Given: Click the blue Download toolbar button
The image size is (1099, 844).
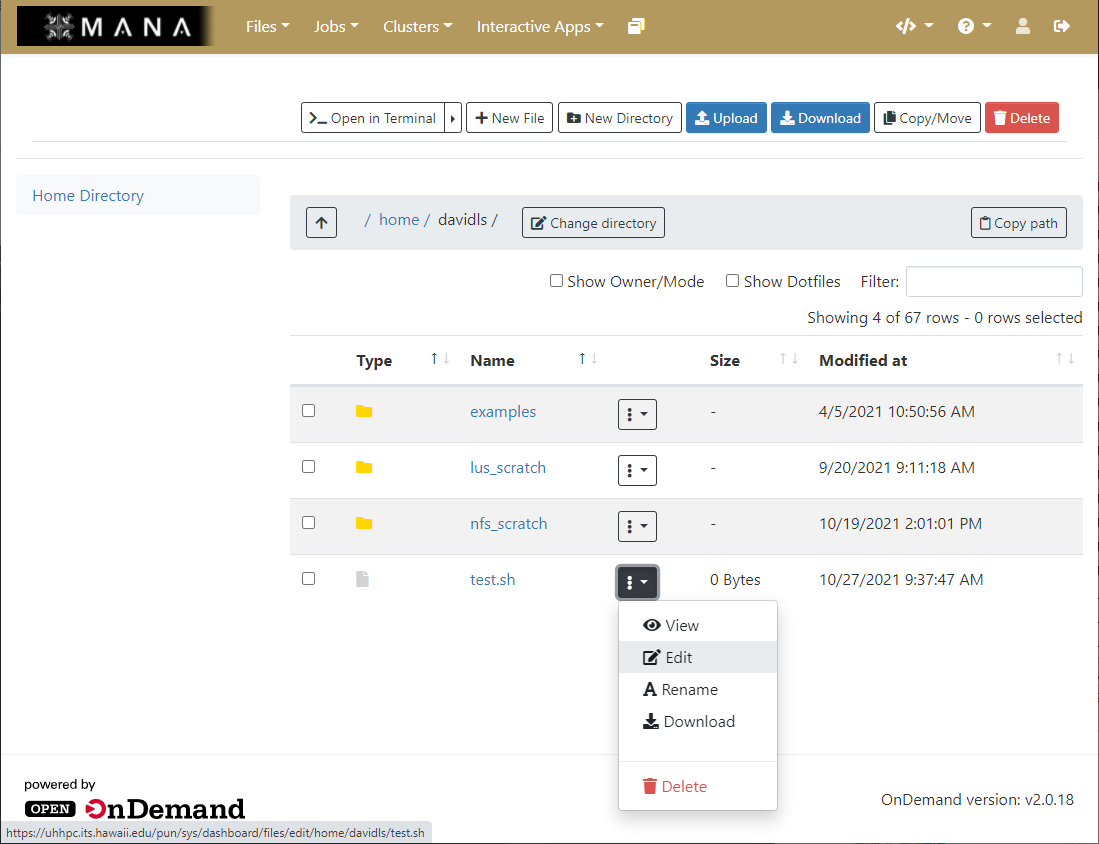Looking at the screenshot, I should 820,118.
